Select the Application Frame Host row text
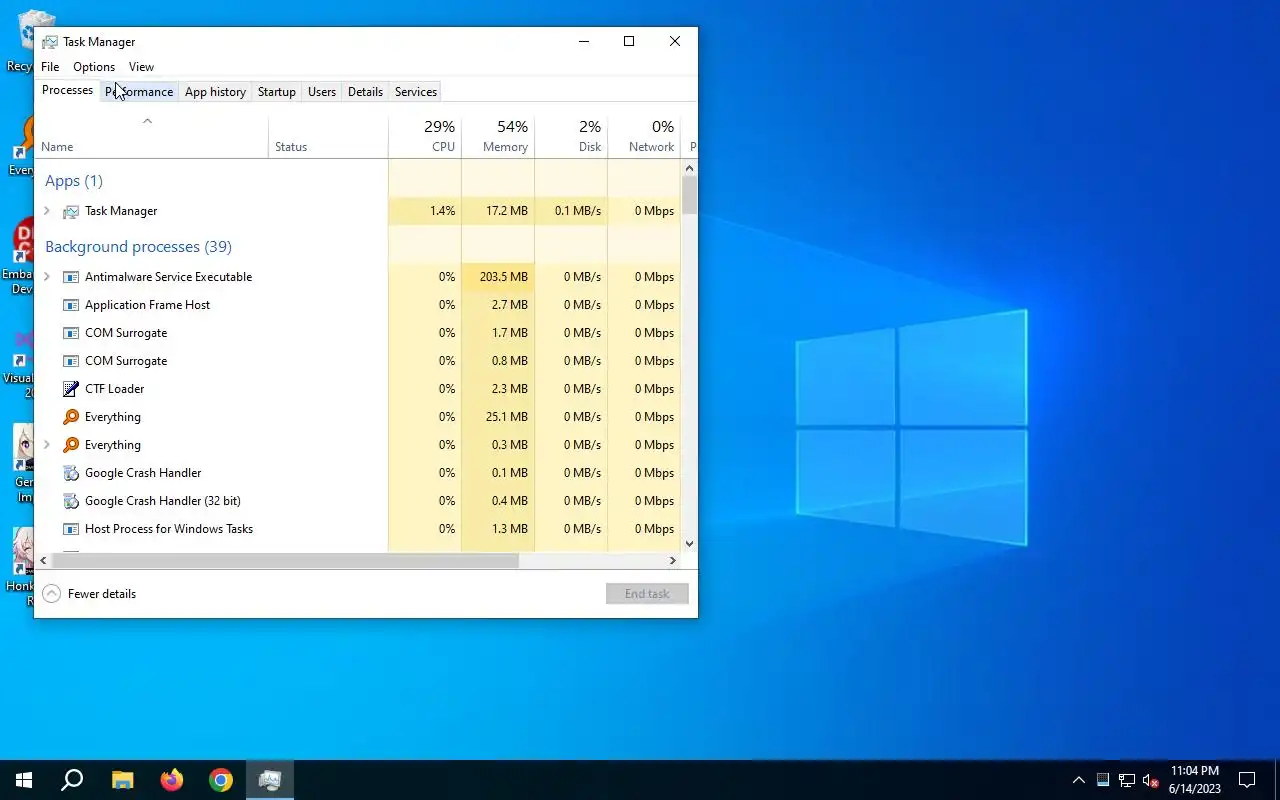Screen dimensions: 1280x800 point(147,305)
